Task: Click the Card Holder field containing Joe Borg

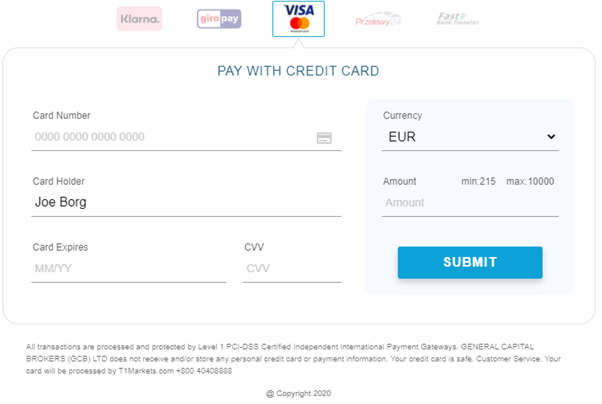Action: tap(186, 202)
